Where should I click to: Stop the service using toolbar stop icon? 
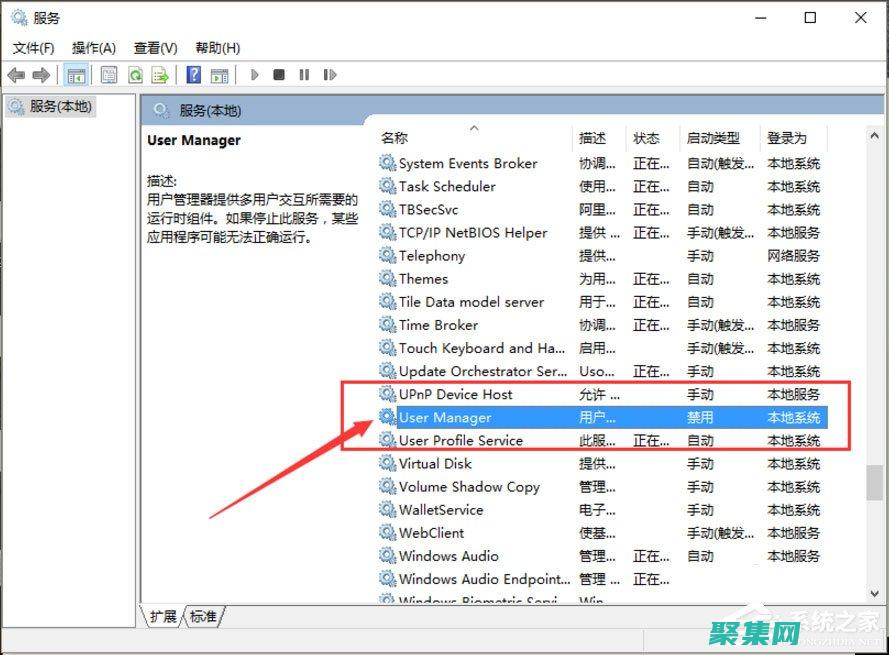coord(280,74)
